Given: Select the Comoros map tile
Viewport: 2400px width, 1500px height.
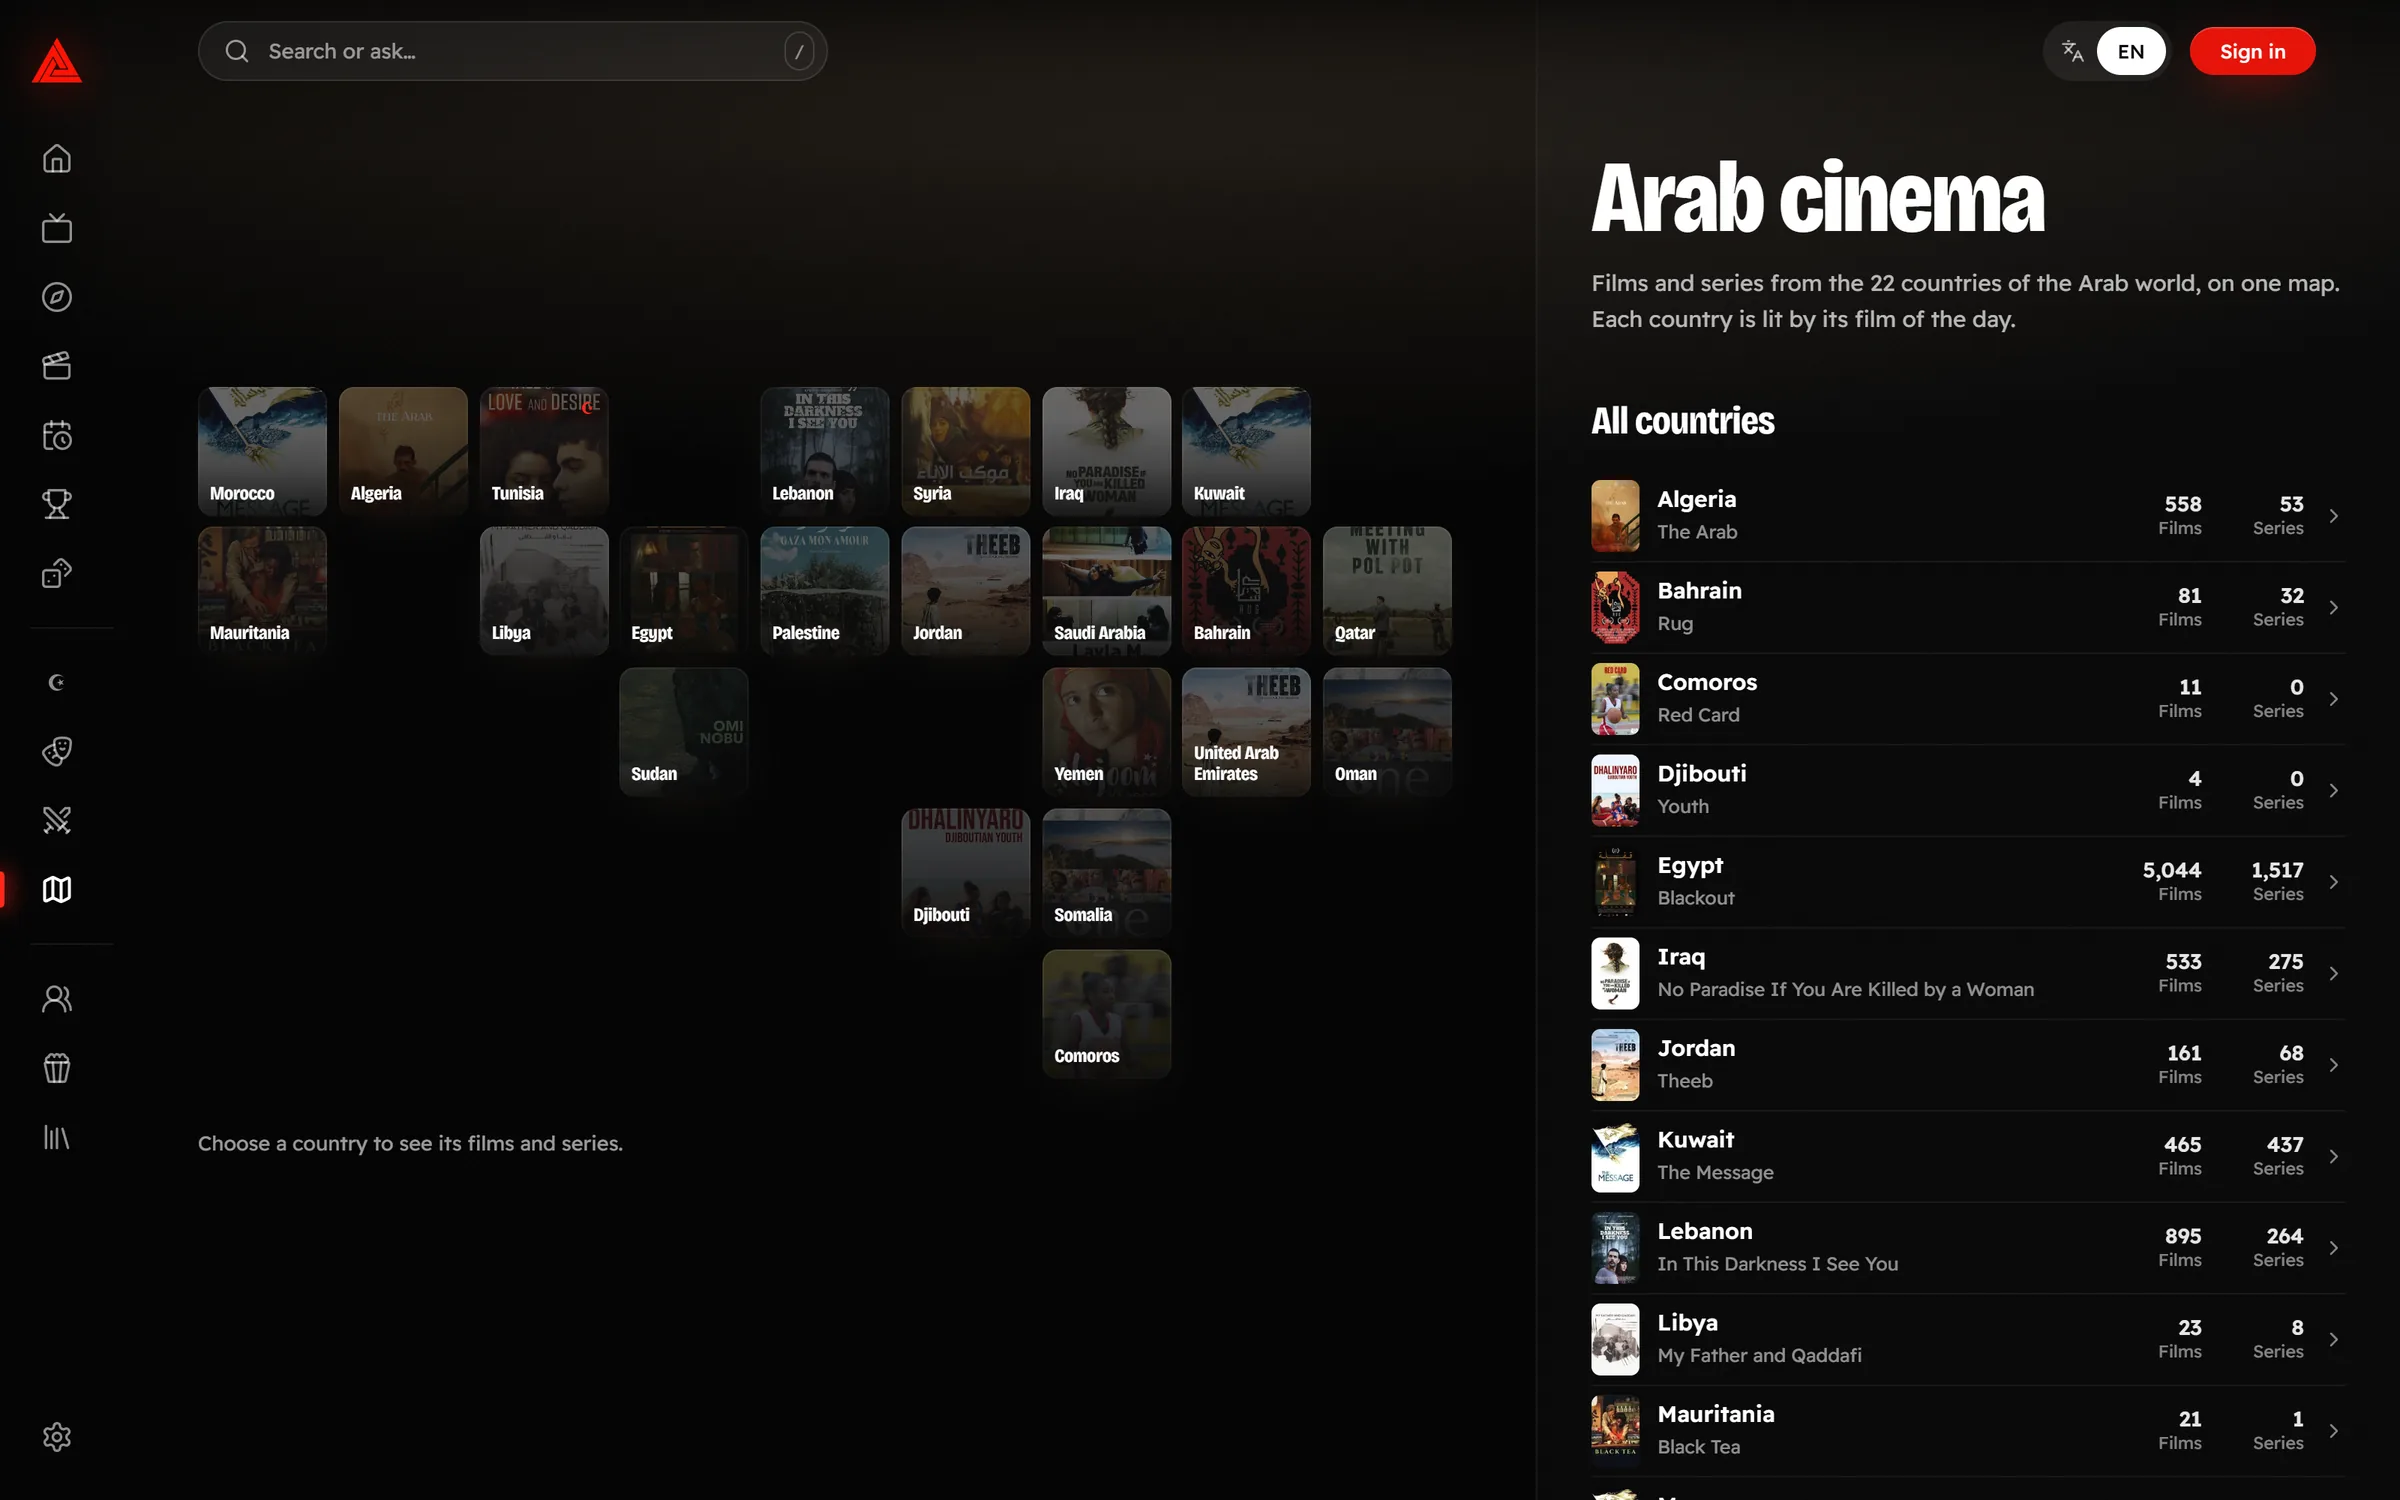Looking at the screenshot, I should click(1106, 1014).
